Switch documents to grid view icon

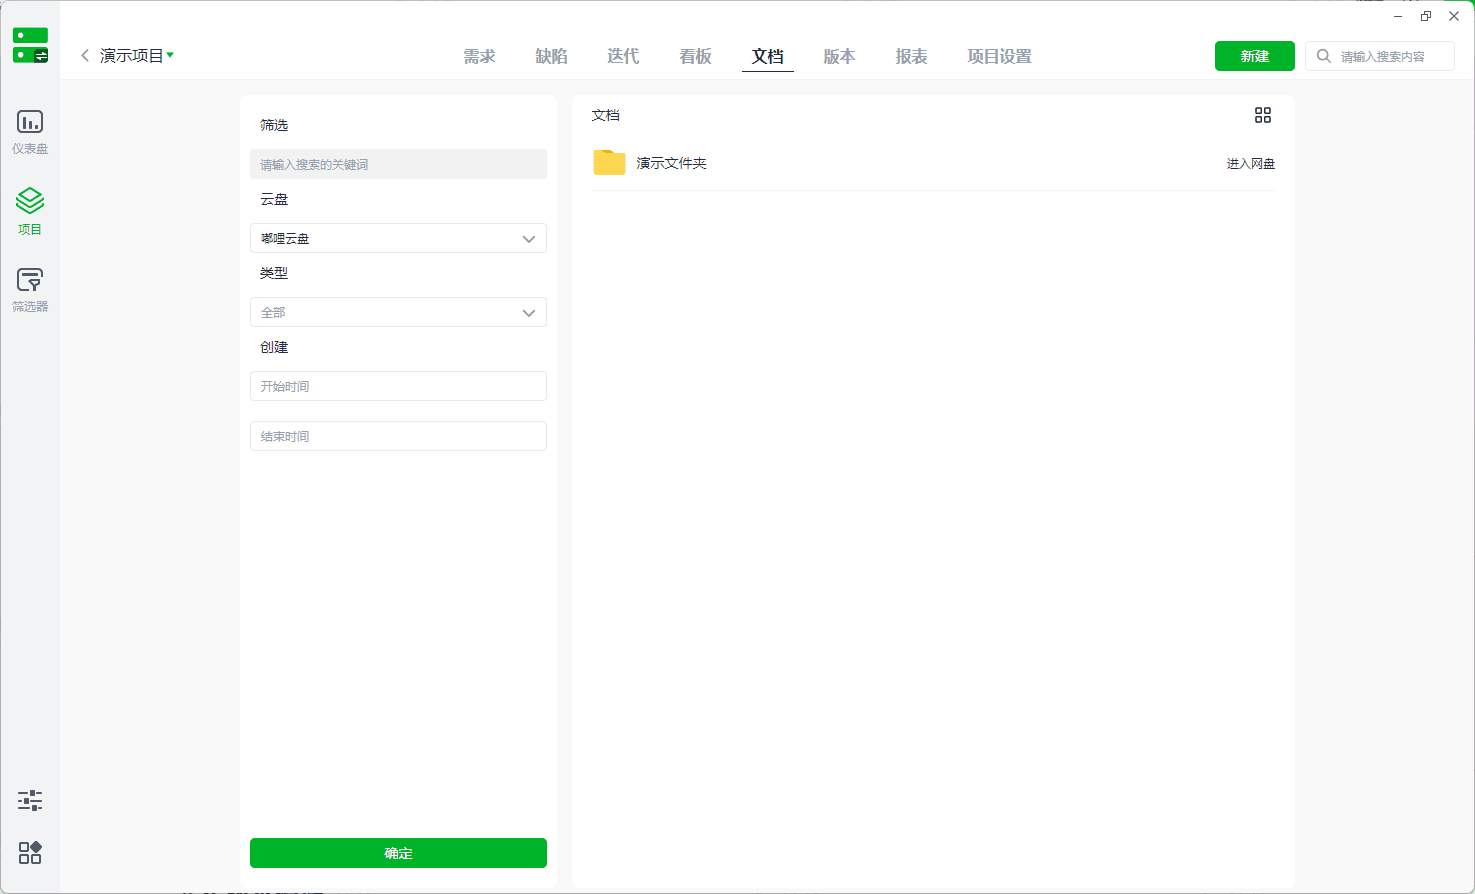[1263, 115]
